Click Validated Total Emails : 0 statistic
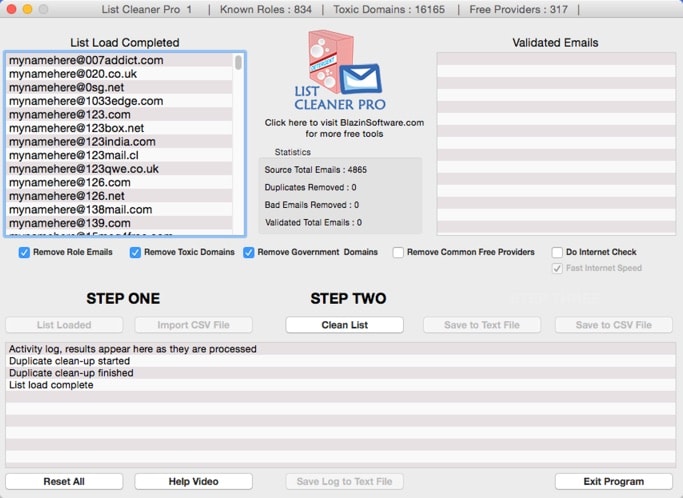Screen dimensions: 683x498 [314, 223]
